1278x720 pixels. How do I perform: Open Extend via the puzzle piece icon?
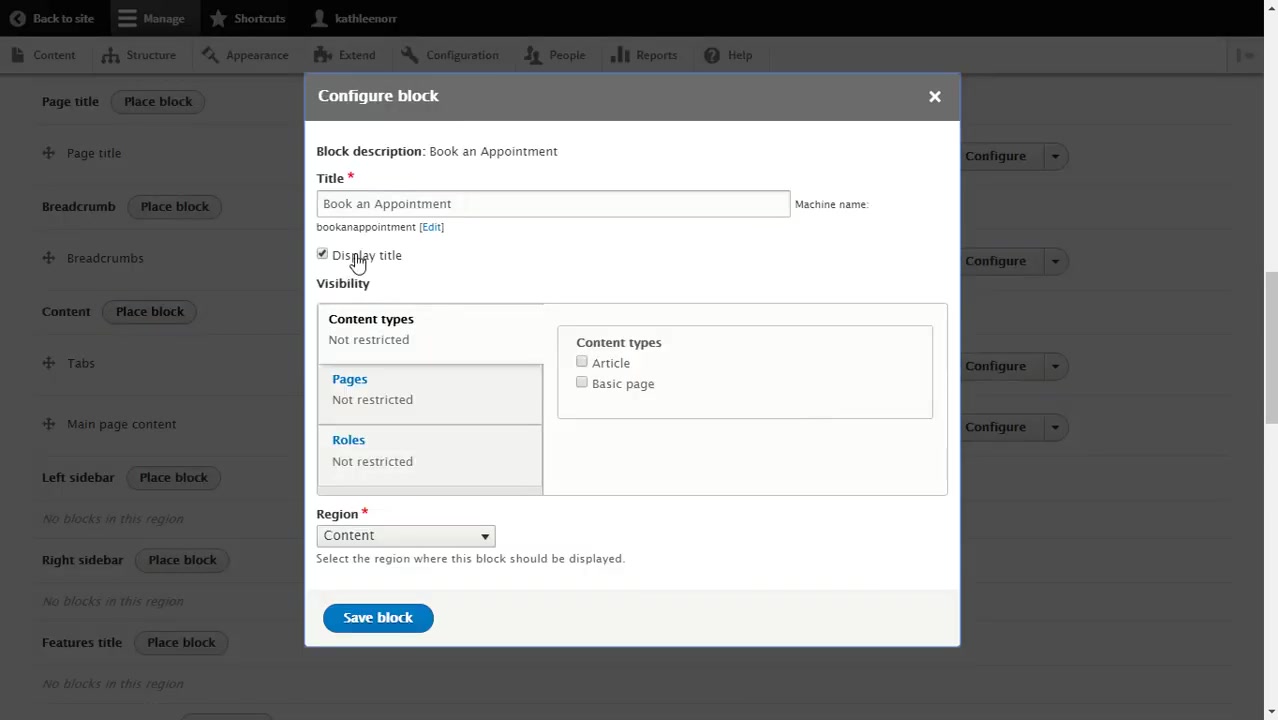[x=320, y=55]
